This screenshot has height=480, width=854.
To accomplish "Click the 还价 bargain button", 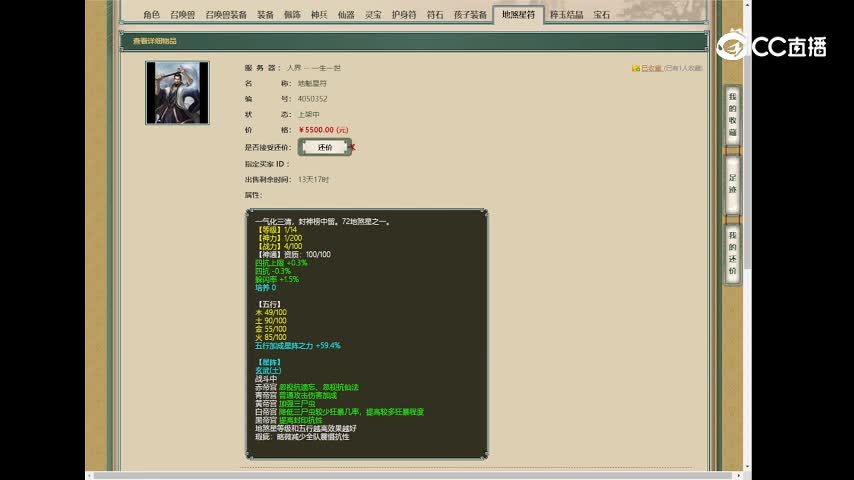I will pyautogui.click(x=325, y=147).
